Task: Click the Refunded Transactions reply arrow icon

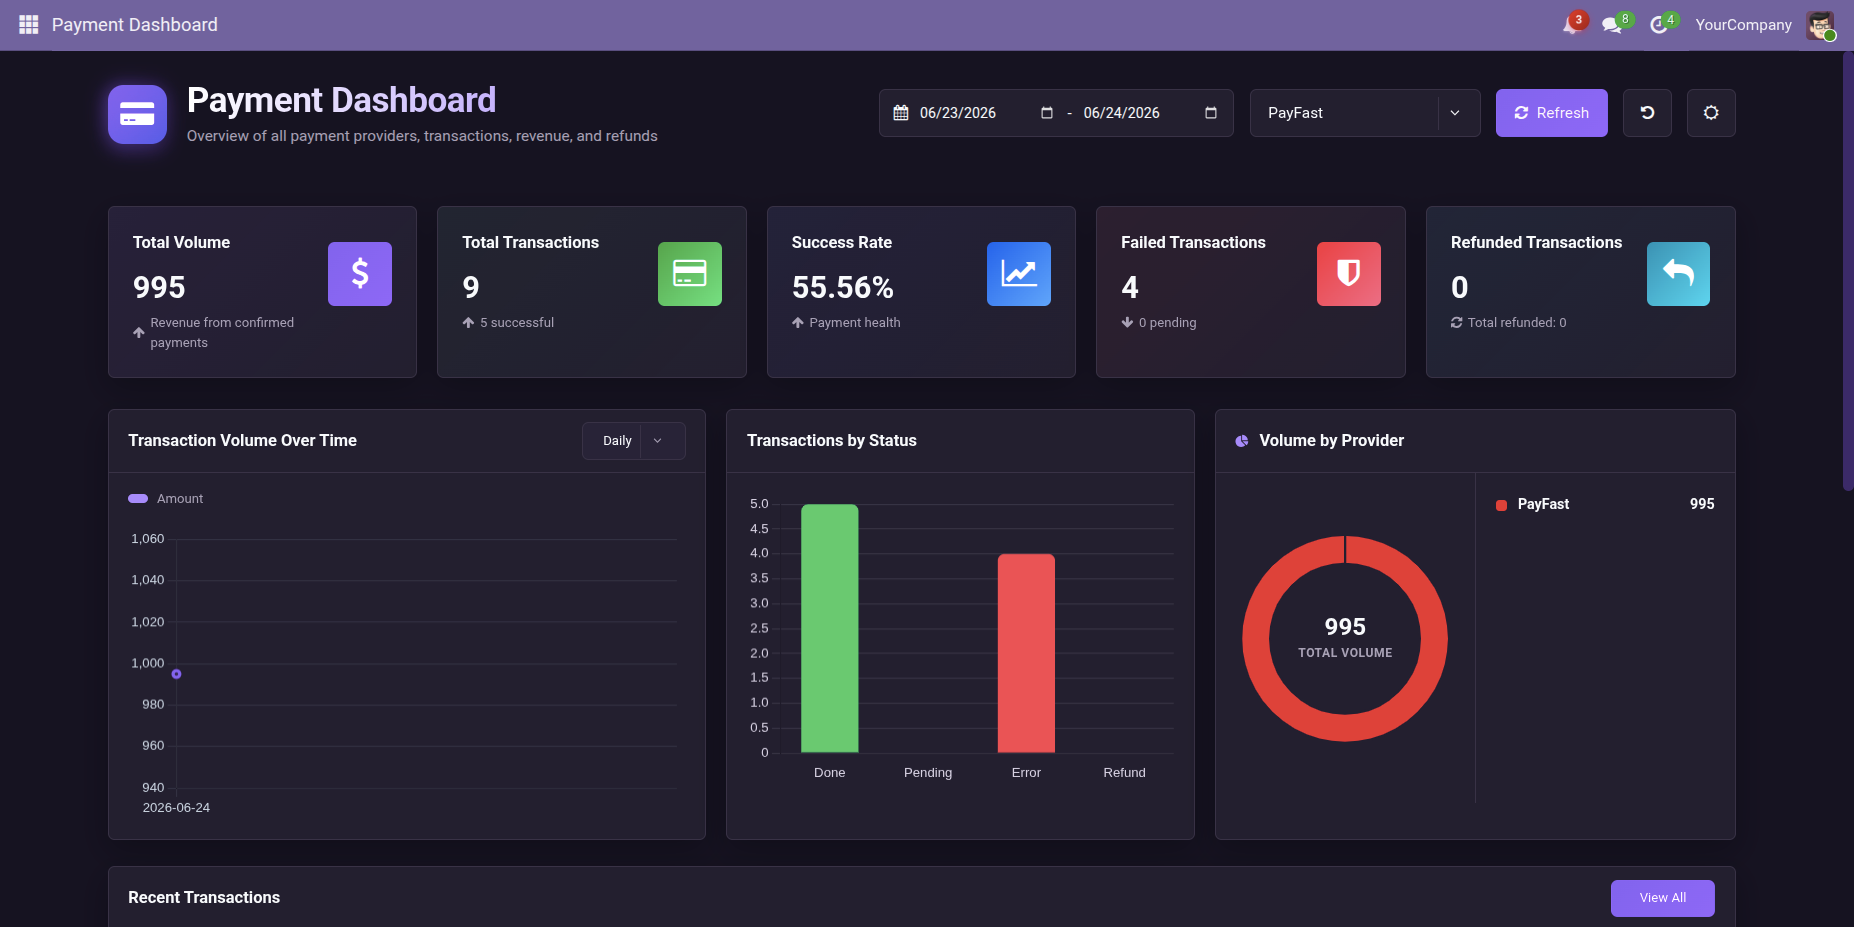Action: (x=1678, y=274)
